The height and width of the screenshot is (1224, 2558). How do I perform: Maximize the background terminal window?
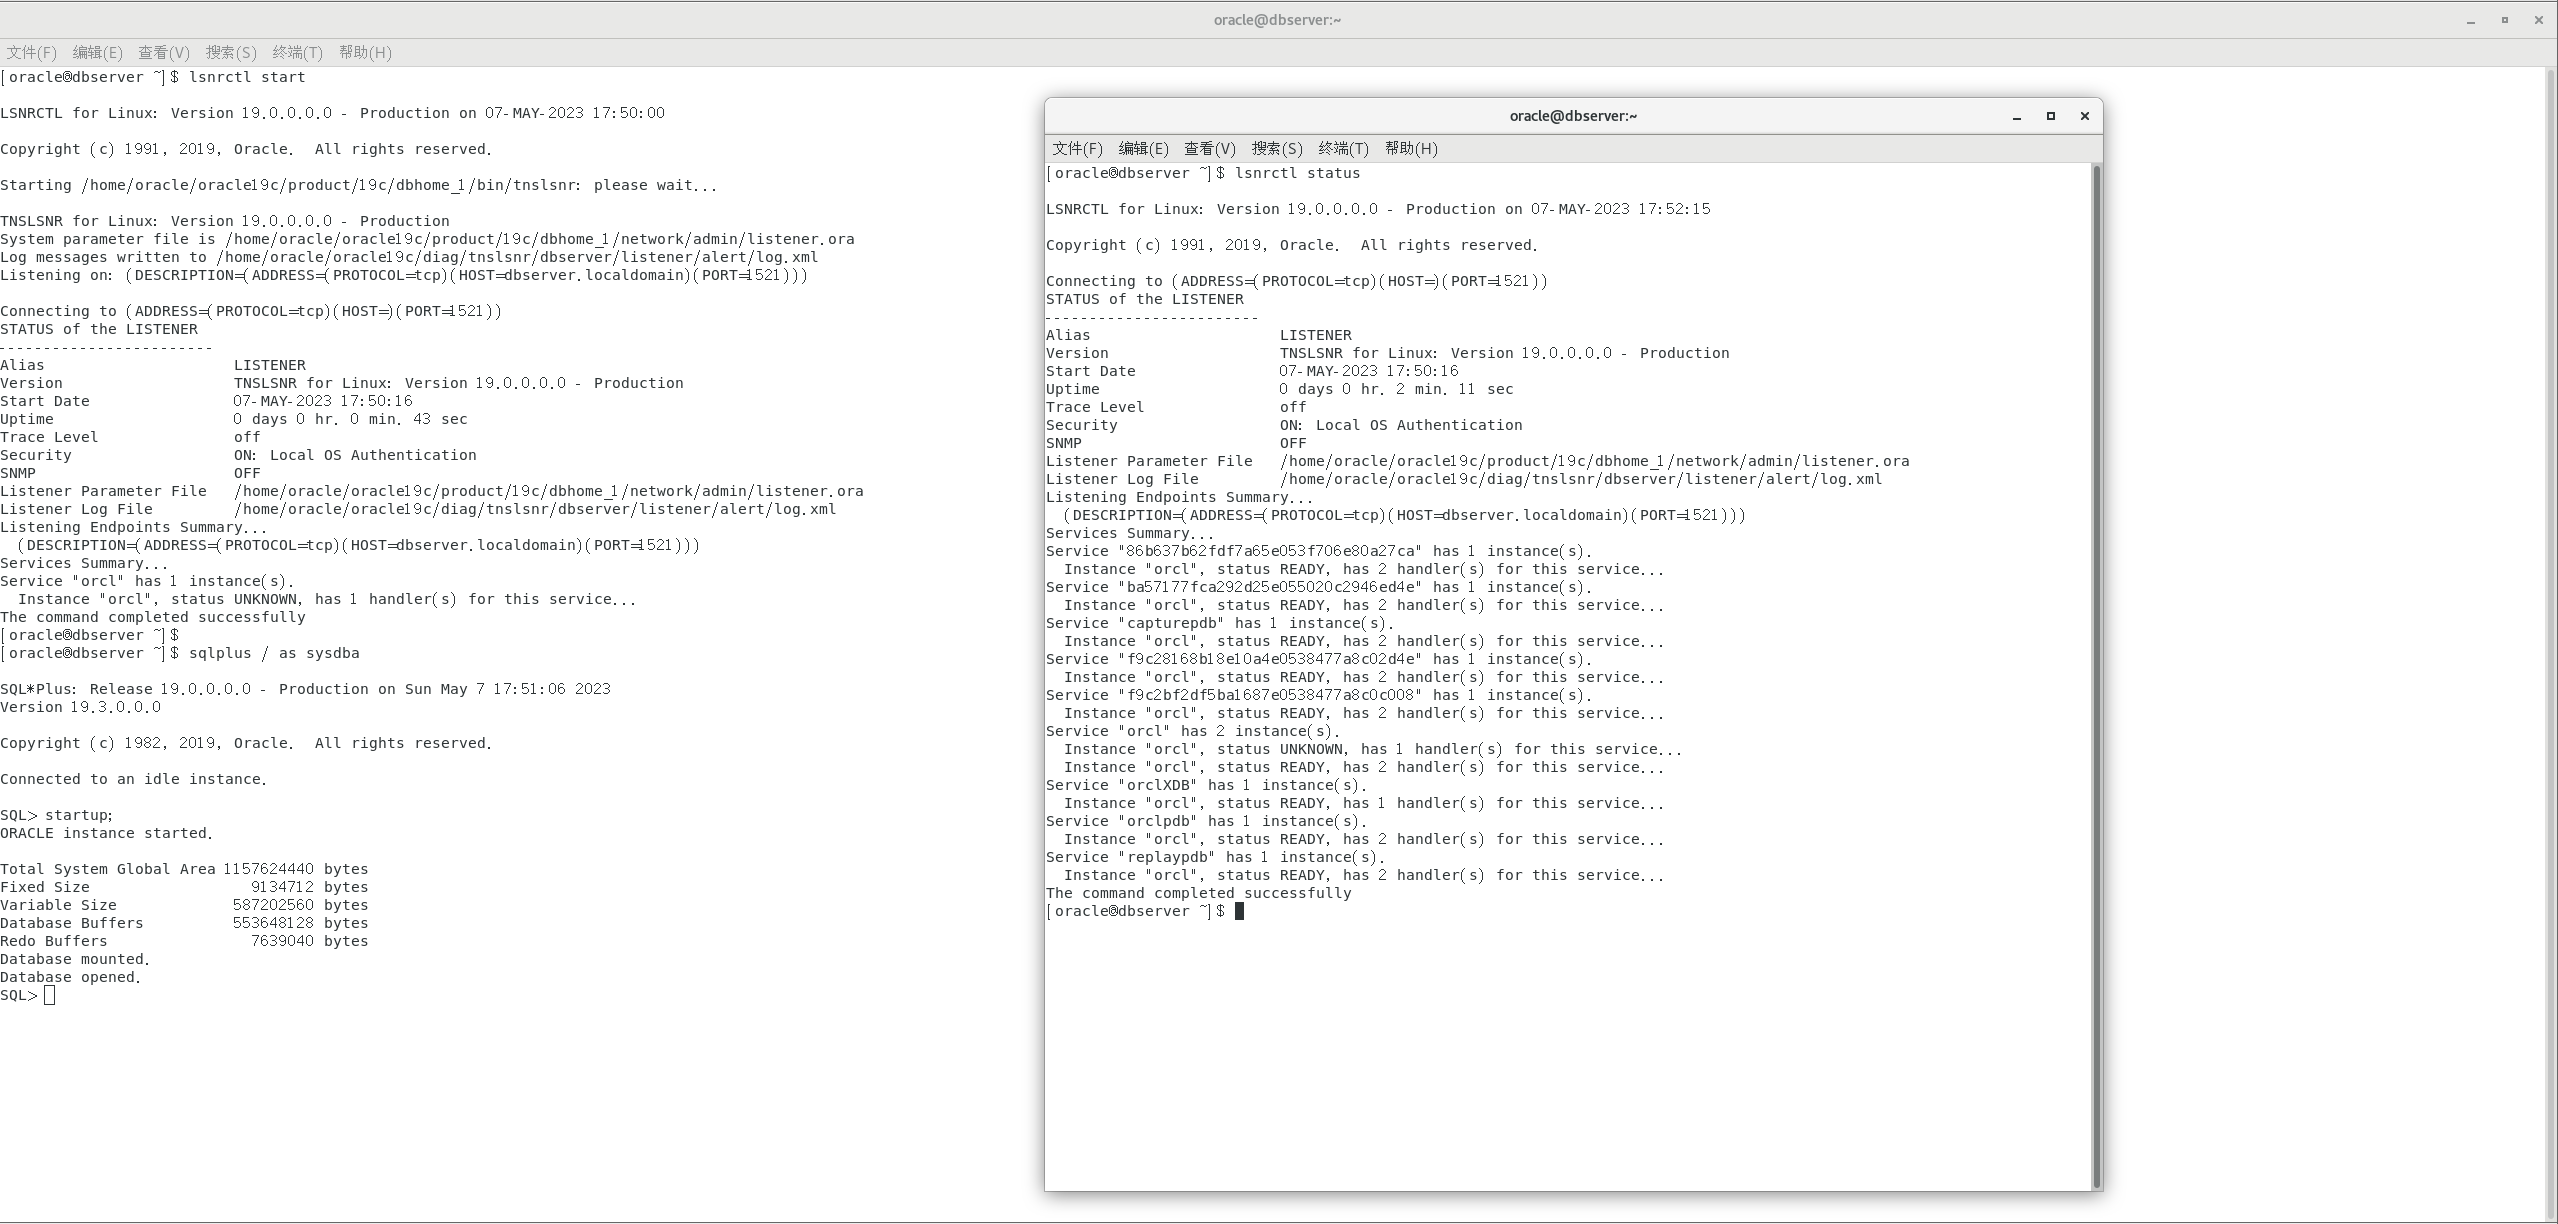[2505, 20]
